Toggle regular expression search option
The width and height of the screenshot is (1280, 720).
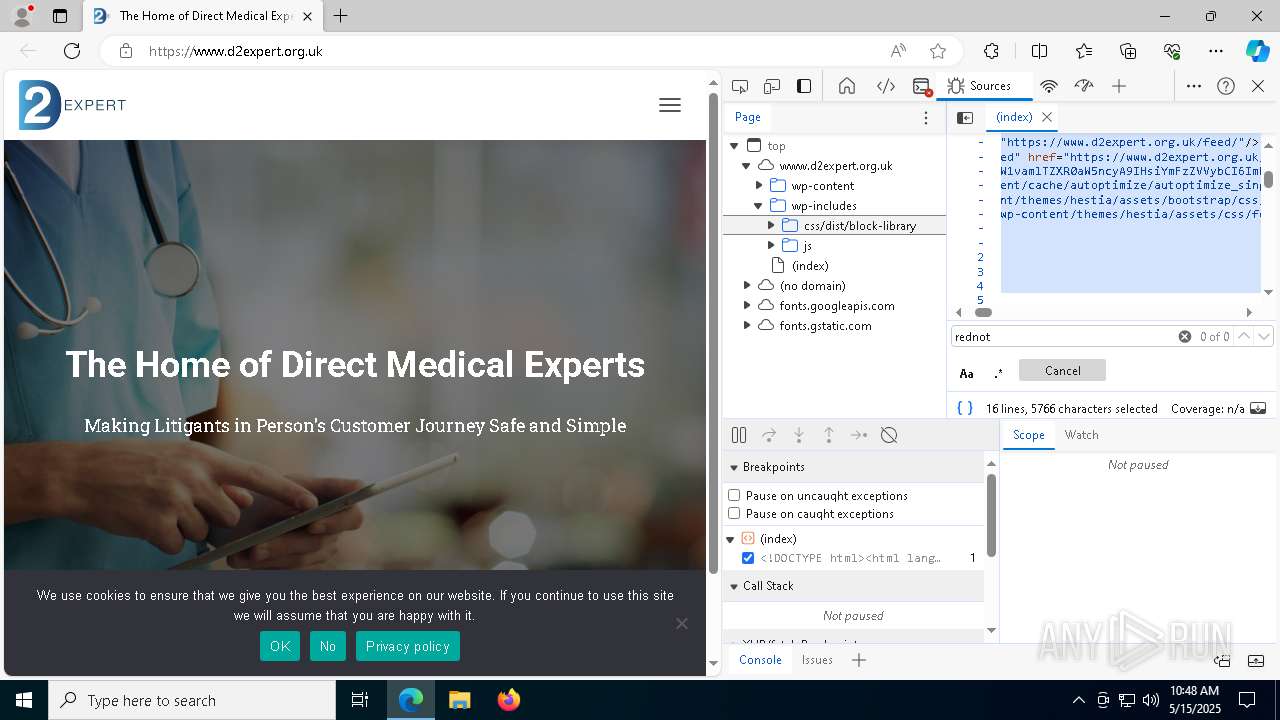click(998, 373)
